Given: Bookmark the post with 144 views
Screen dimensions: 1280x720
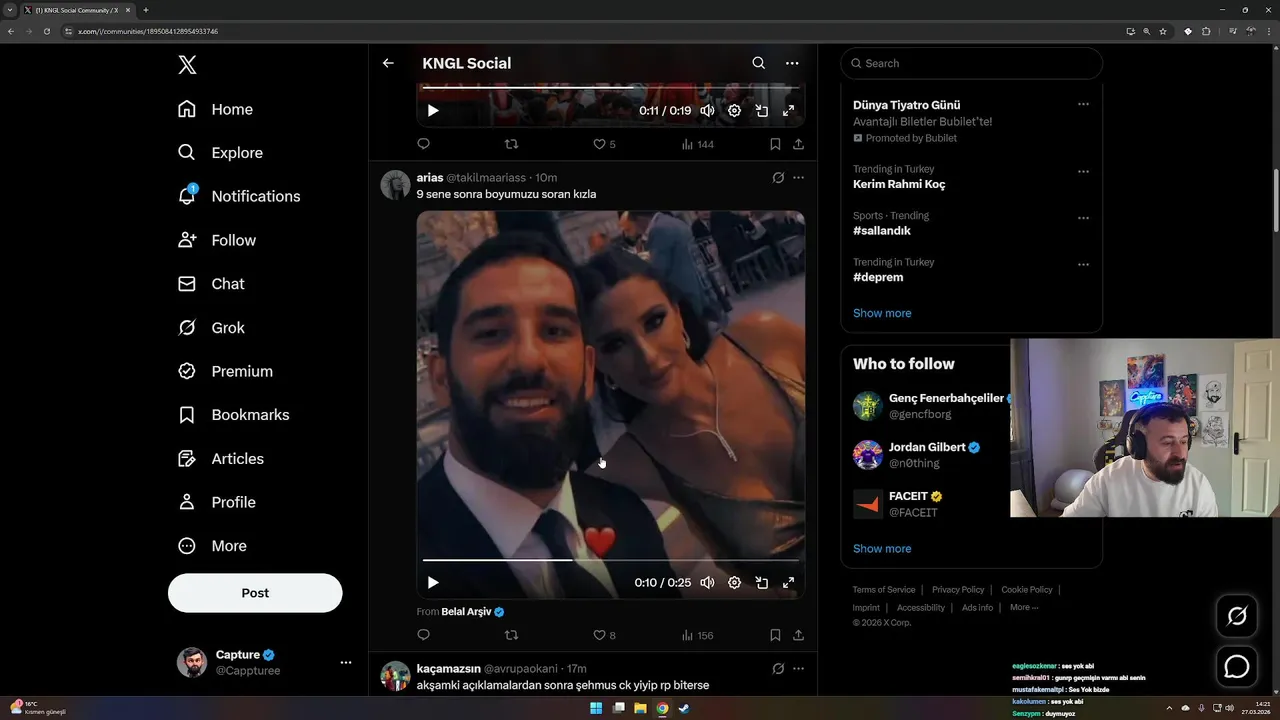Looking at the screenshot, I should pyautogui.click(x=775, y=144).
